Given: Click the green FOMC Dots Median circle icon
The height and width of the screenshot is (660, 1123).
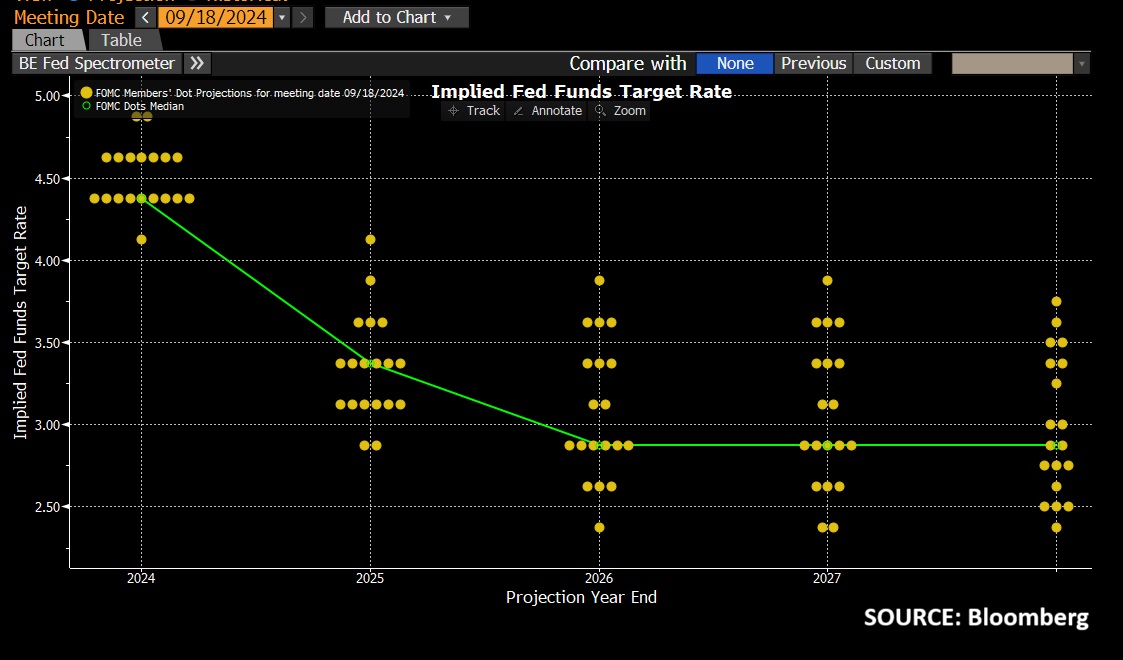Looking at the screenshot, I should tap(87, 104).
